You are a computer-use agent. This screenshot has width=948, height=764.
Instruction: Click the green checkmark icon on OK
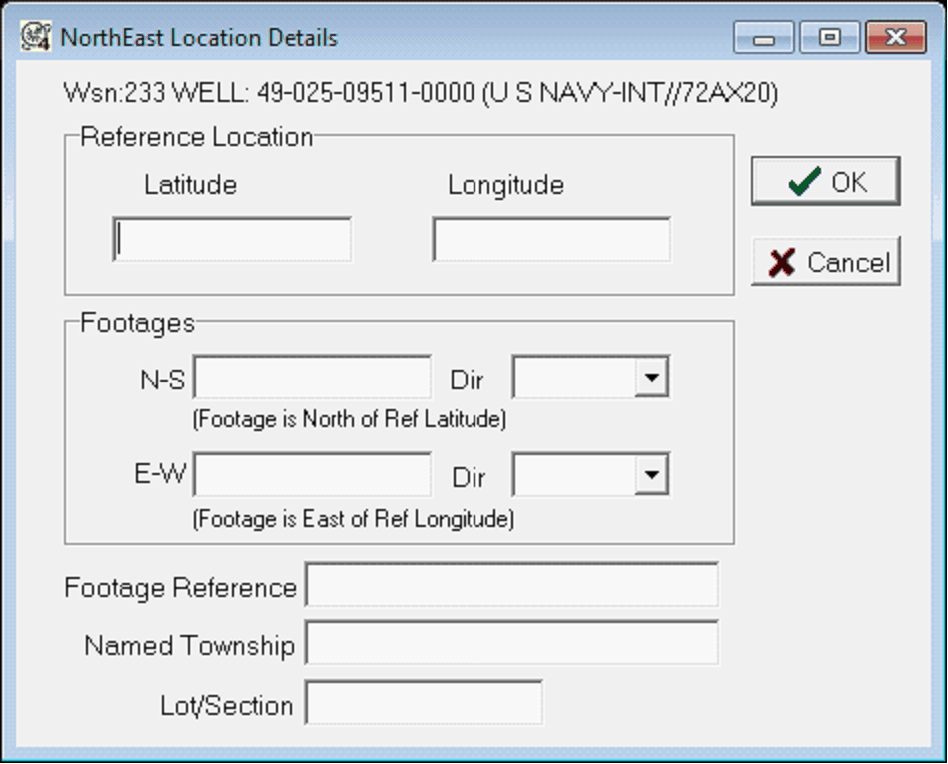[x=804, y=182]
